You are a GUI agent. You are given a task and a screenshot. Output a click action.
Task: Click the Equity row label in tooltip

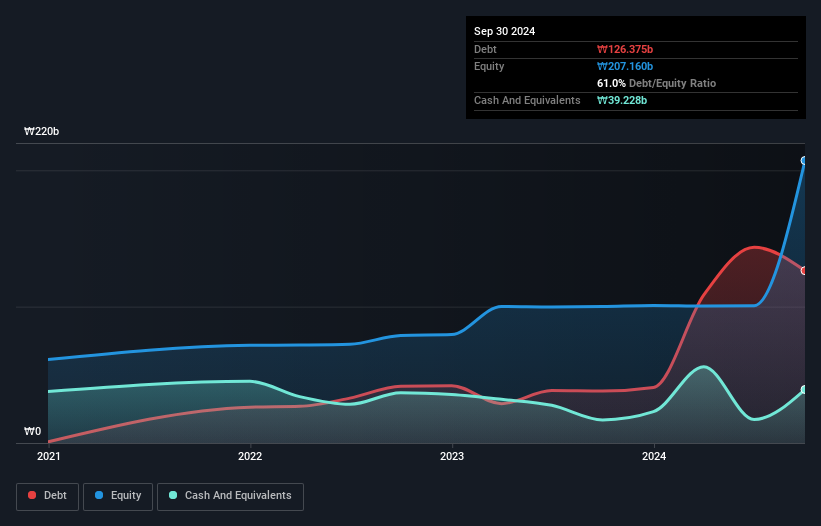[x=489, y=66]
